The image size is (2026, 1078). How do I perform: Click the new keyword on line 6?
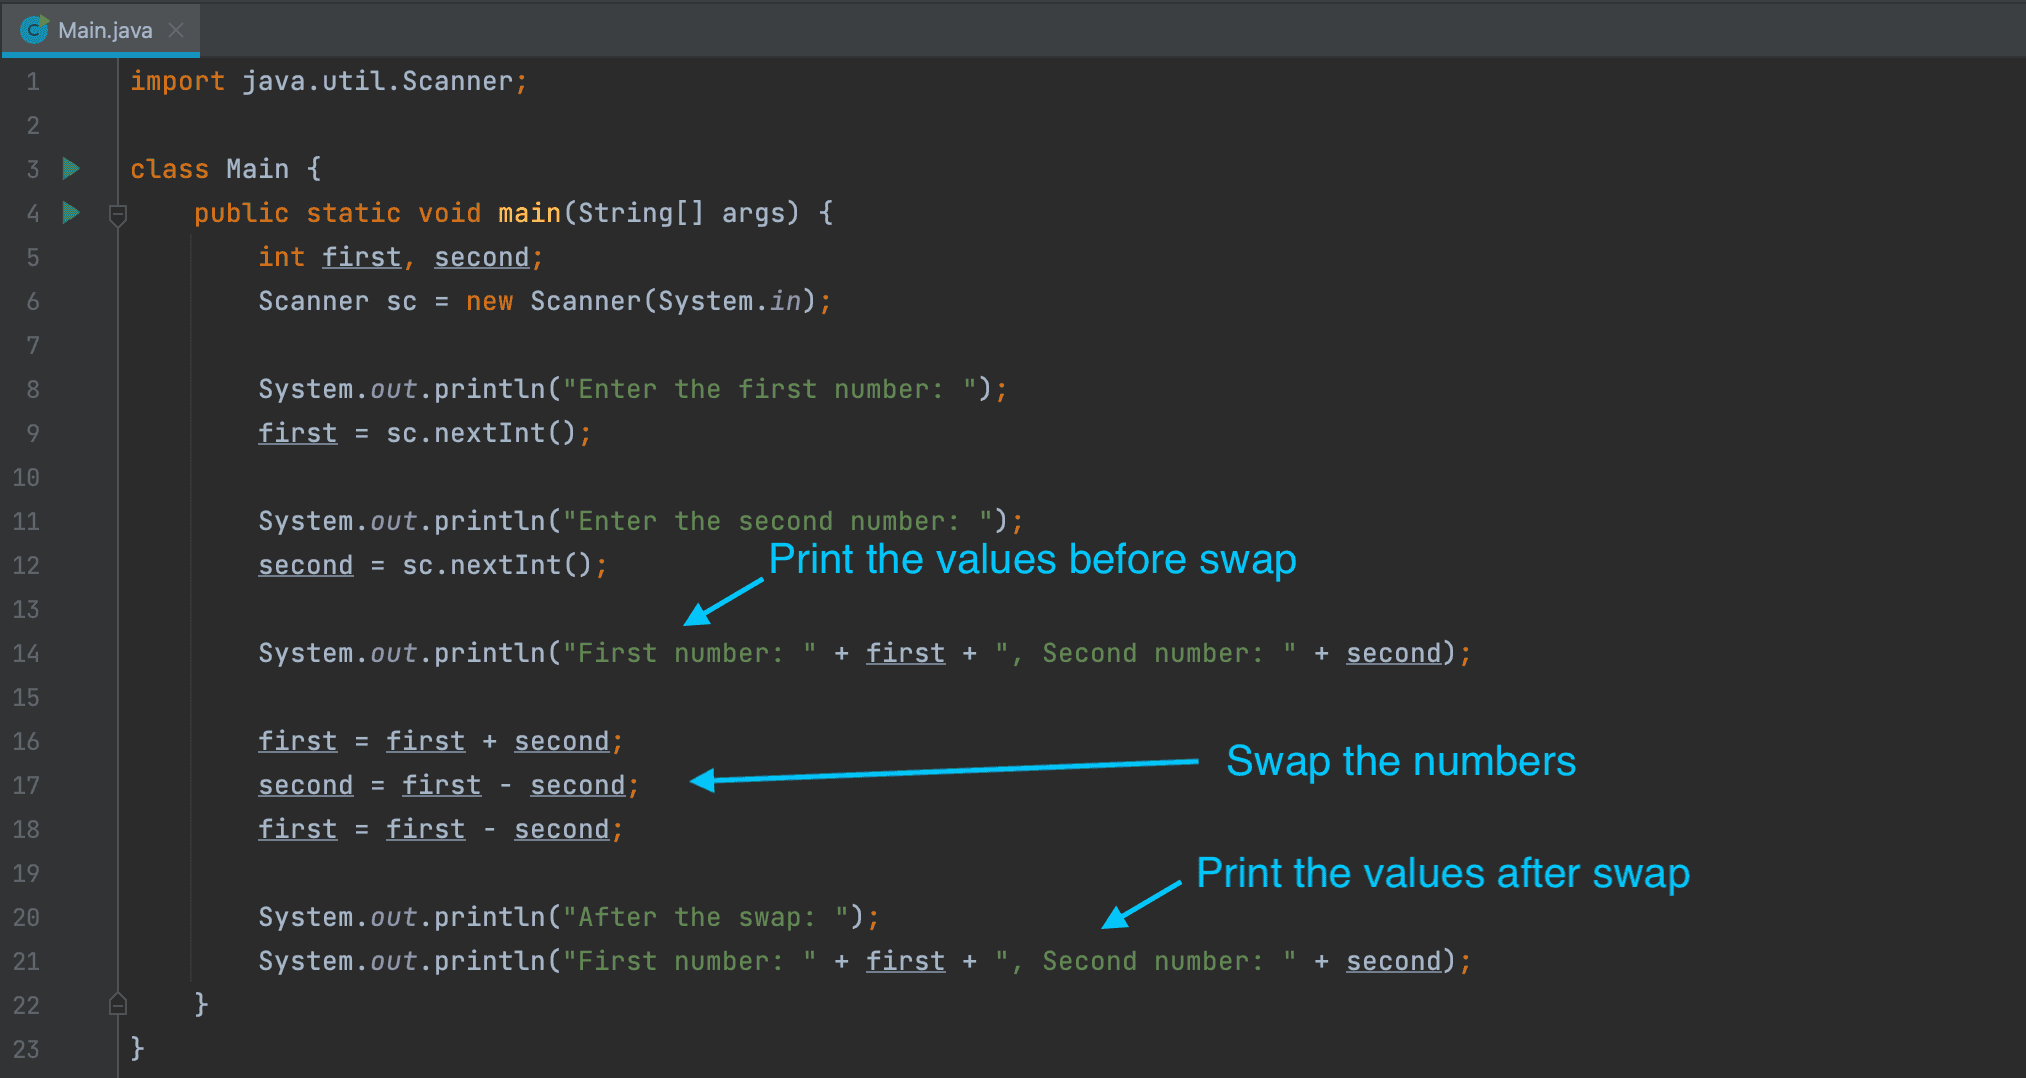pyautogui.click(x=490, y=301)
